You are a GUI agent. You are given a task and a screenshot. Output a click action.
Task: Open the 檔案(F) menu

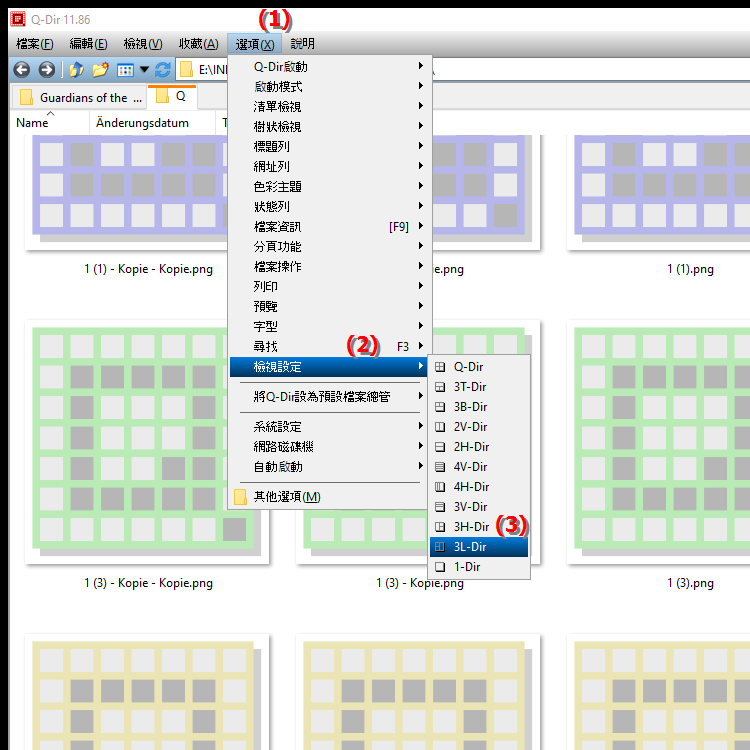(x=35, y=44)
